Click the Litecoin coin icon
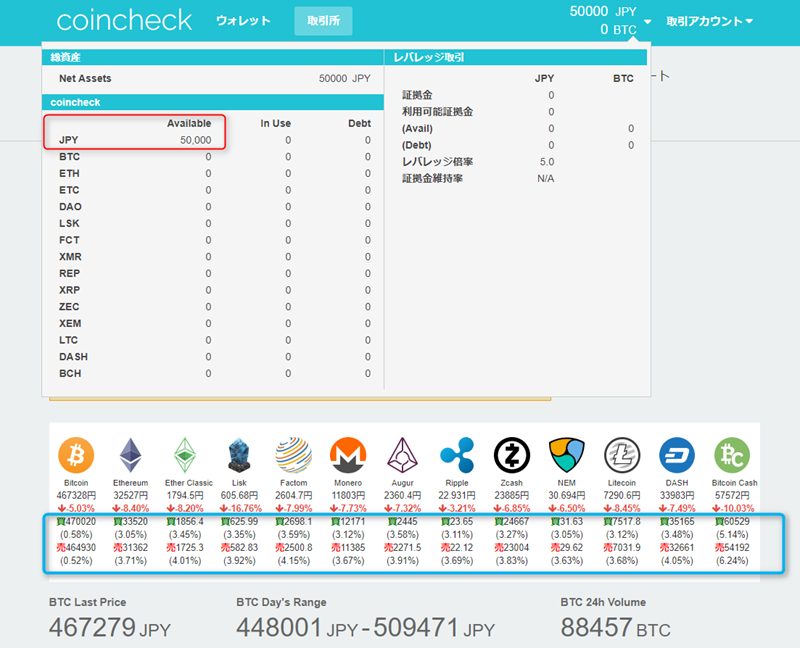 (x=622, y=455)
